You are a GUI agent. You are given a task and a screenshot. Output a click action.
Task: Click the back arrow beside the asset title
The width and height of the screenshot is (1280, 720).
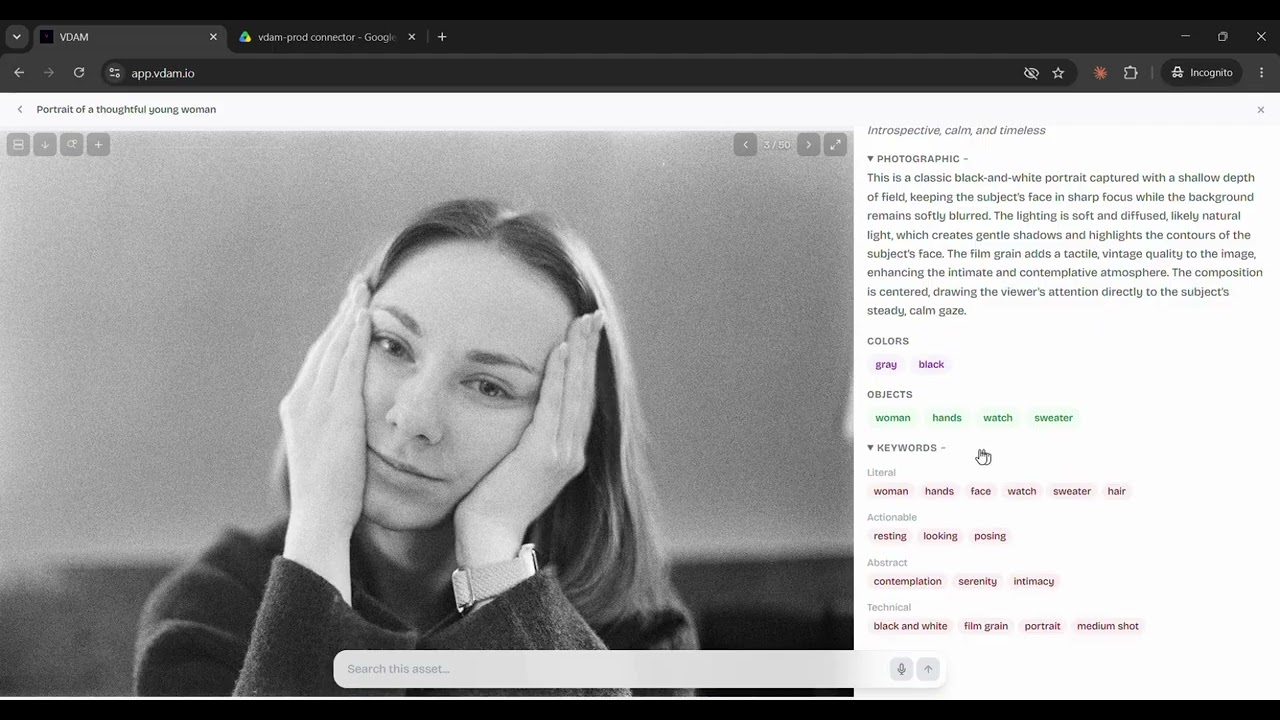[20, 109]
